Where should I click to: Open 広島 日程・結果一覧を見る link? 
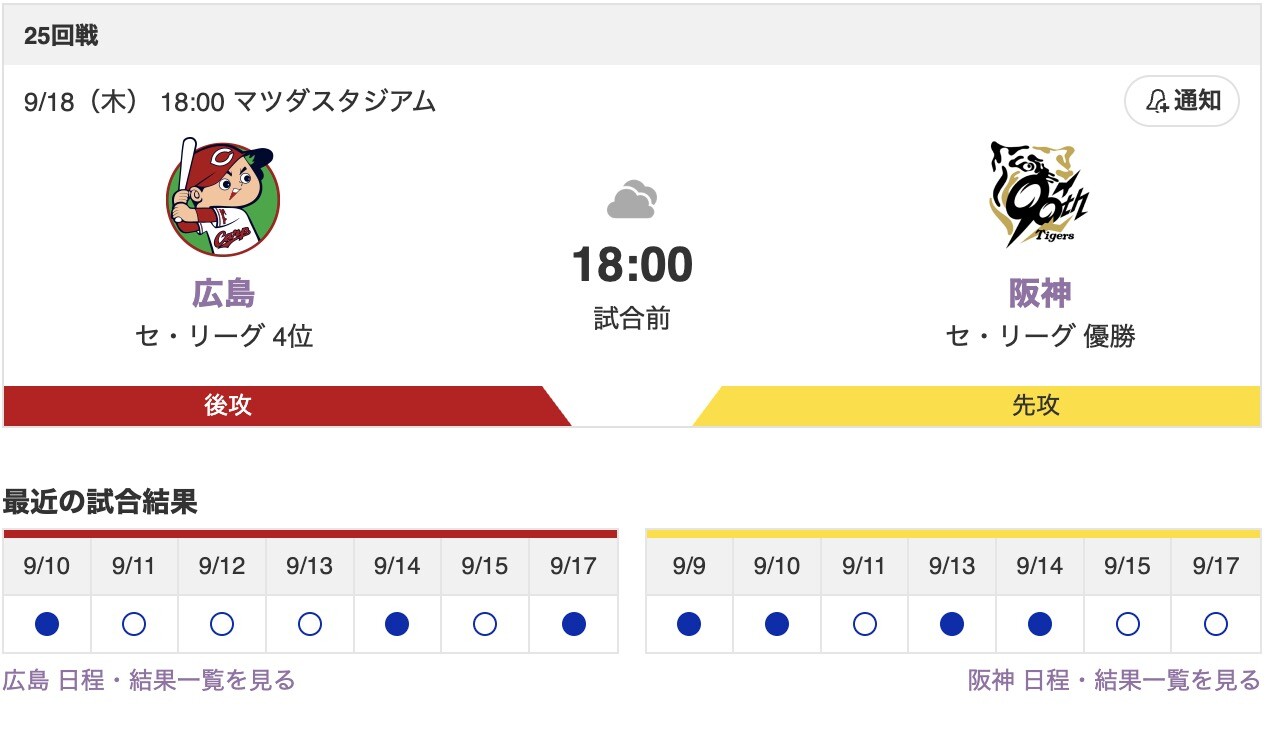pos(149,681)
